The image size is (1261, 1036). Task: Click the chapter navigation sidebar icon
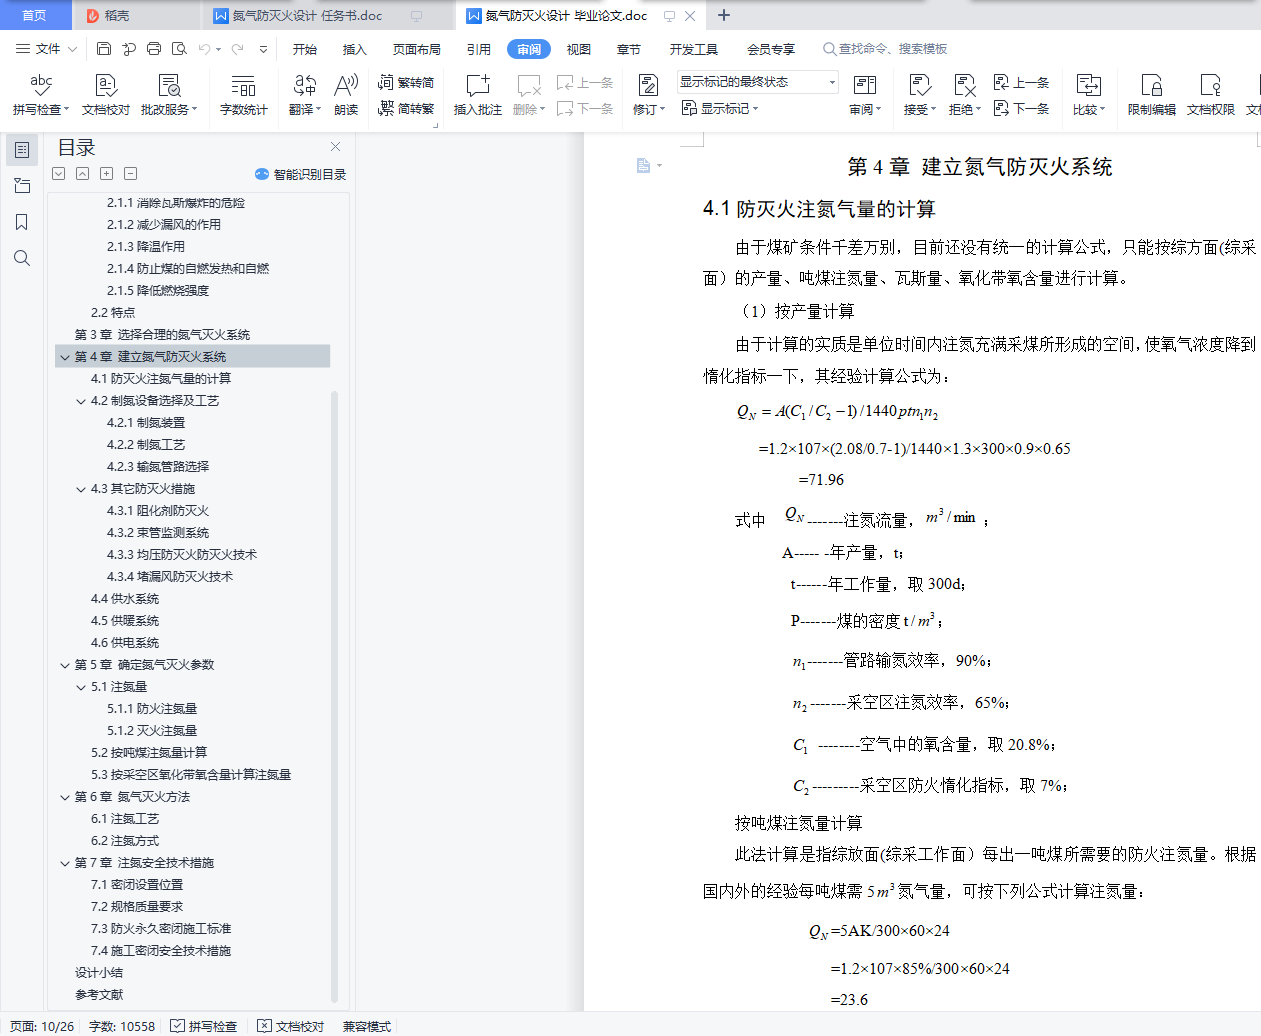(x=22, y=186)
